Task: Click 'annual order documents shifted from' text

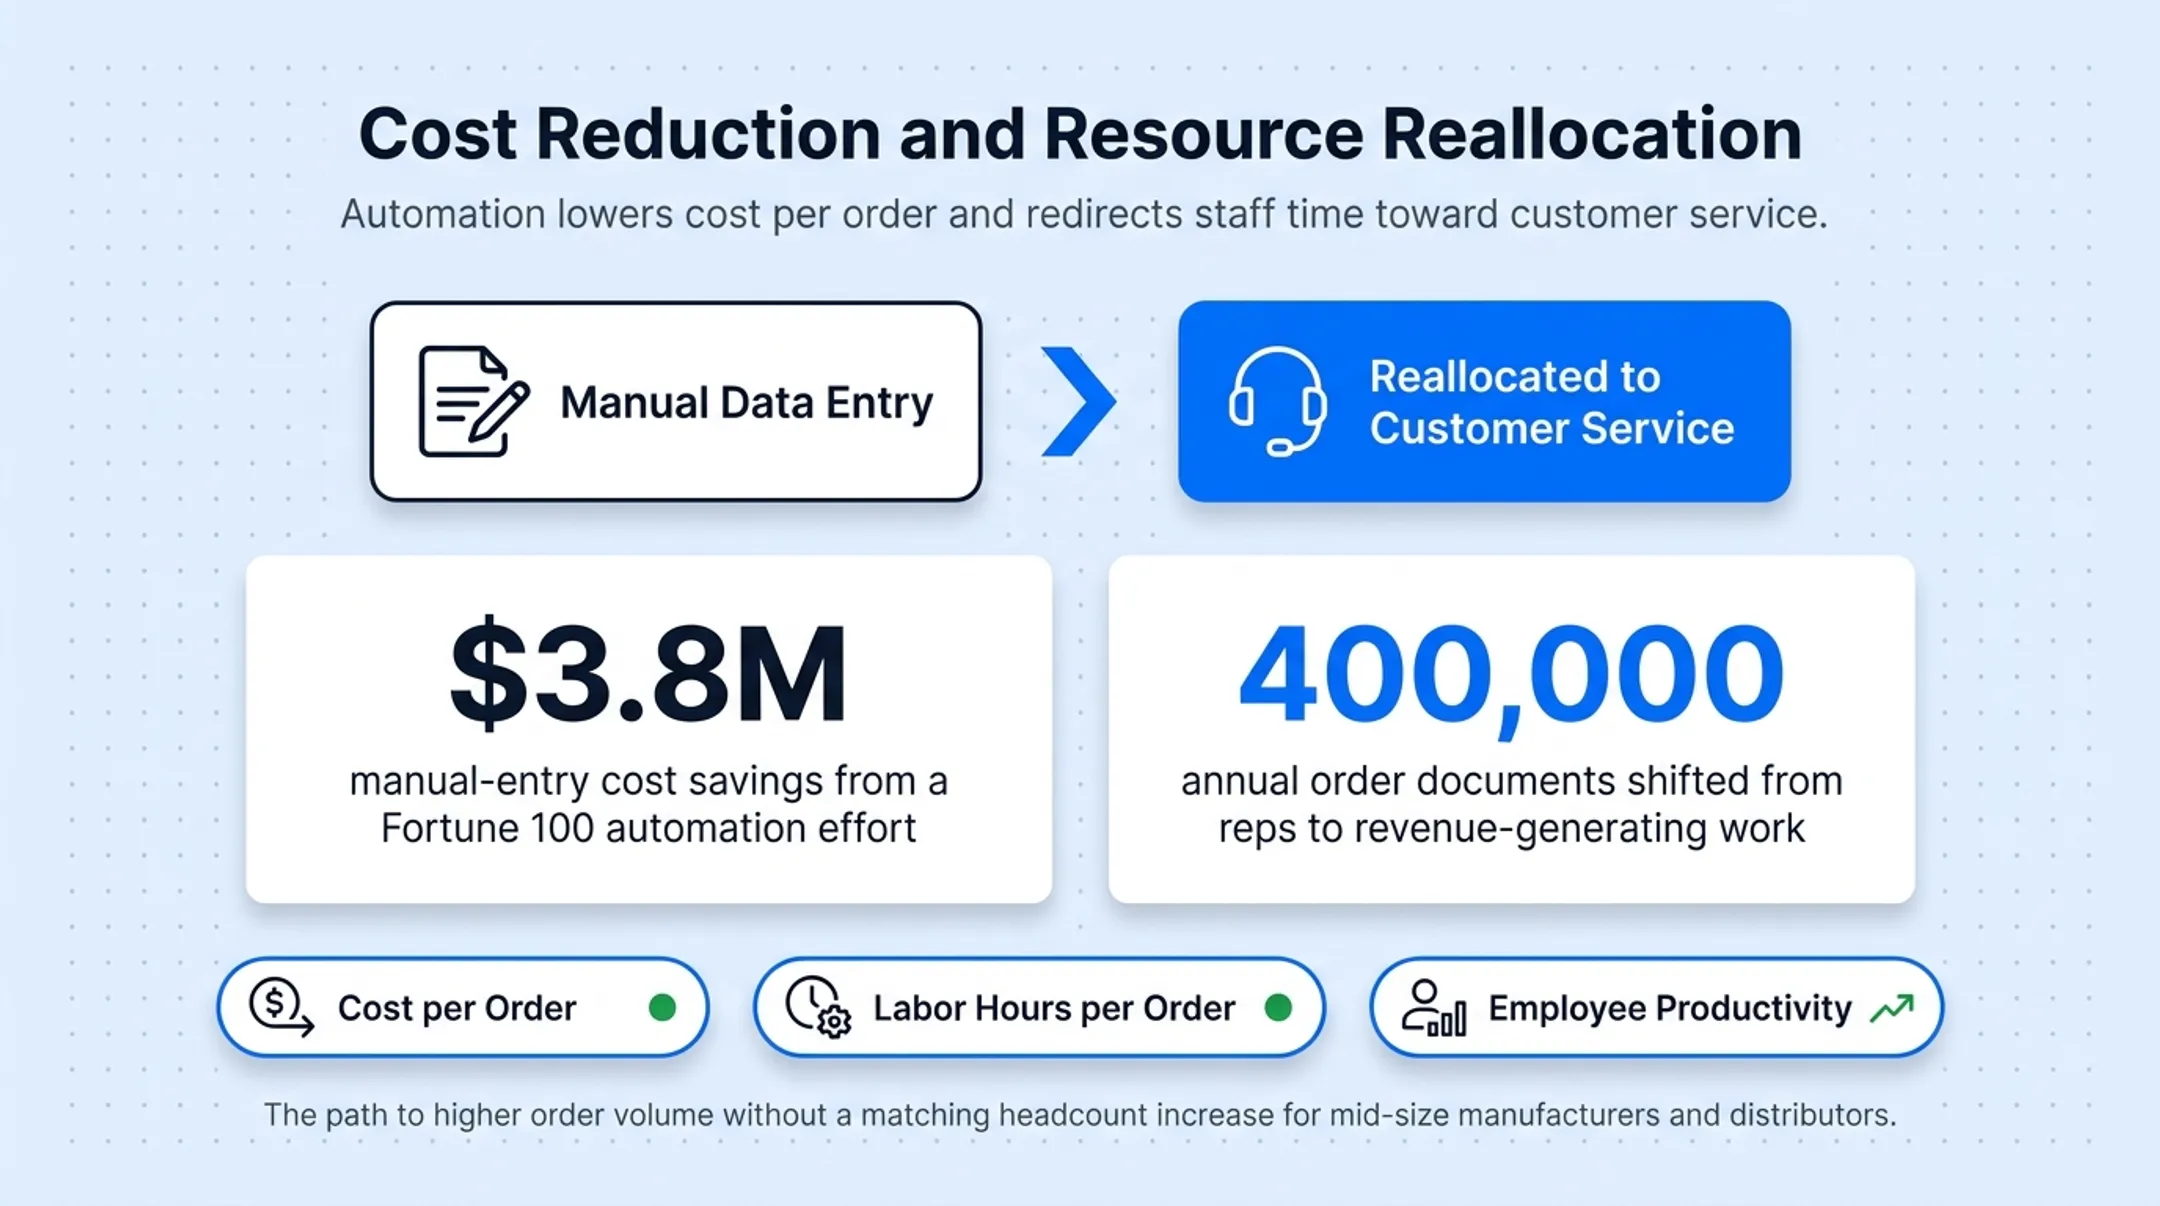Action: pos(1511,781)
